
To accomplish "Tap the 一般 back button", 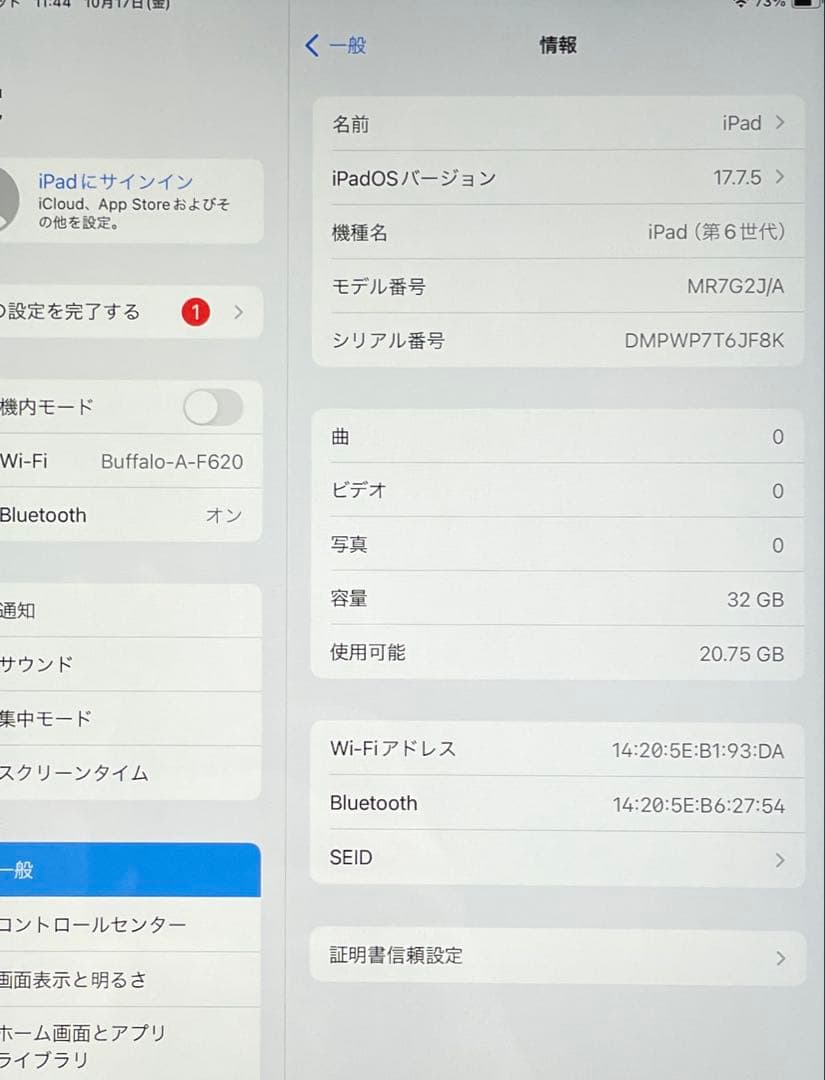I will pyautogui.click(x=335, y=46).
